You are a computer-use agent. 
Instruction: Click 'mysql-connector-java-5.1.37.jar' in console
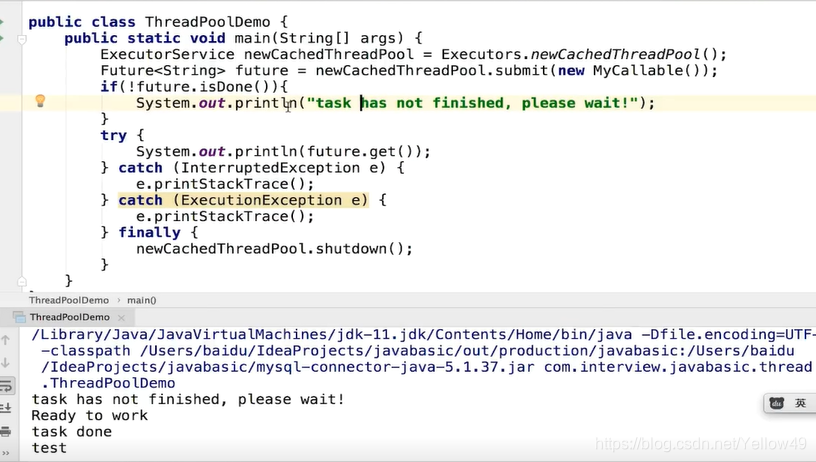pyautogui.click(x=395, y=367)
